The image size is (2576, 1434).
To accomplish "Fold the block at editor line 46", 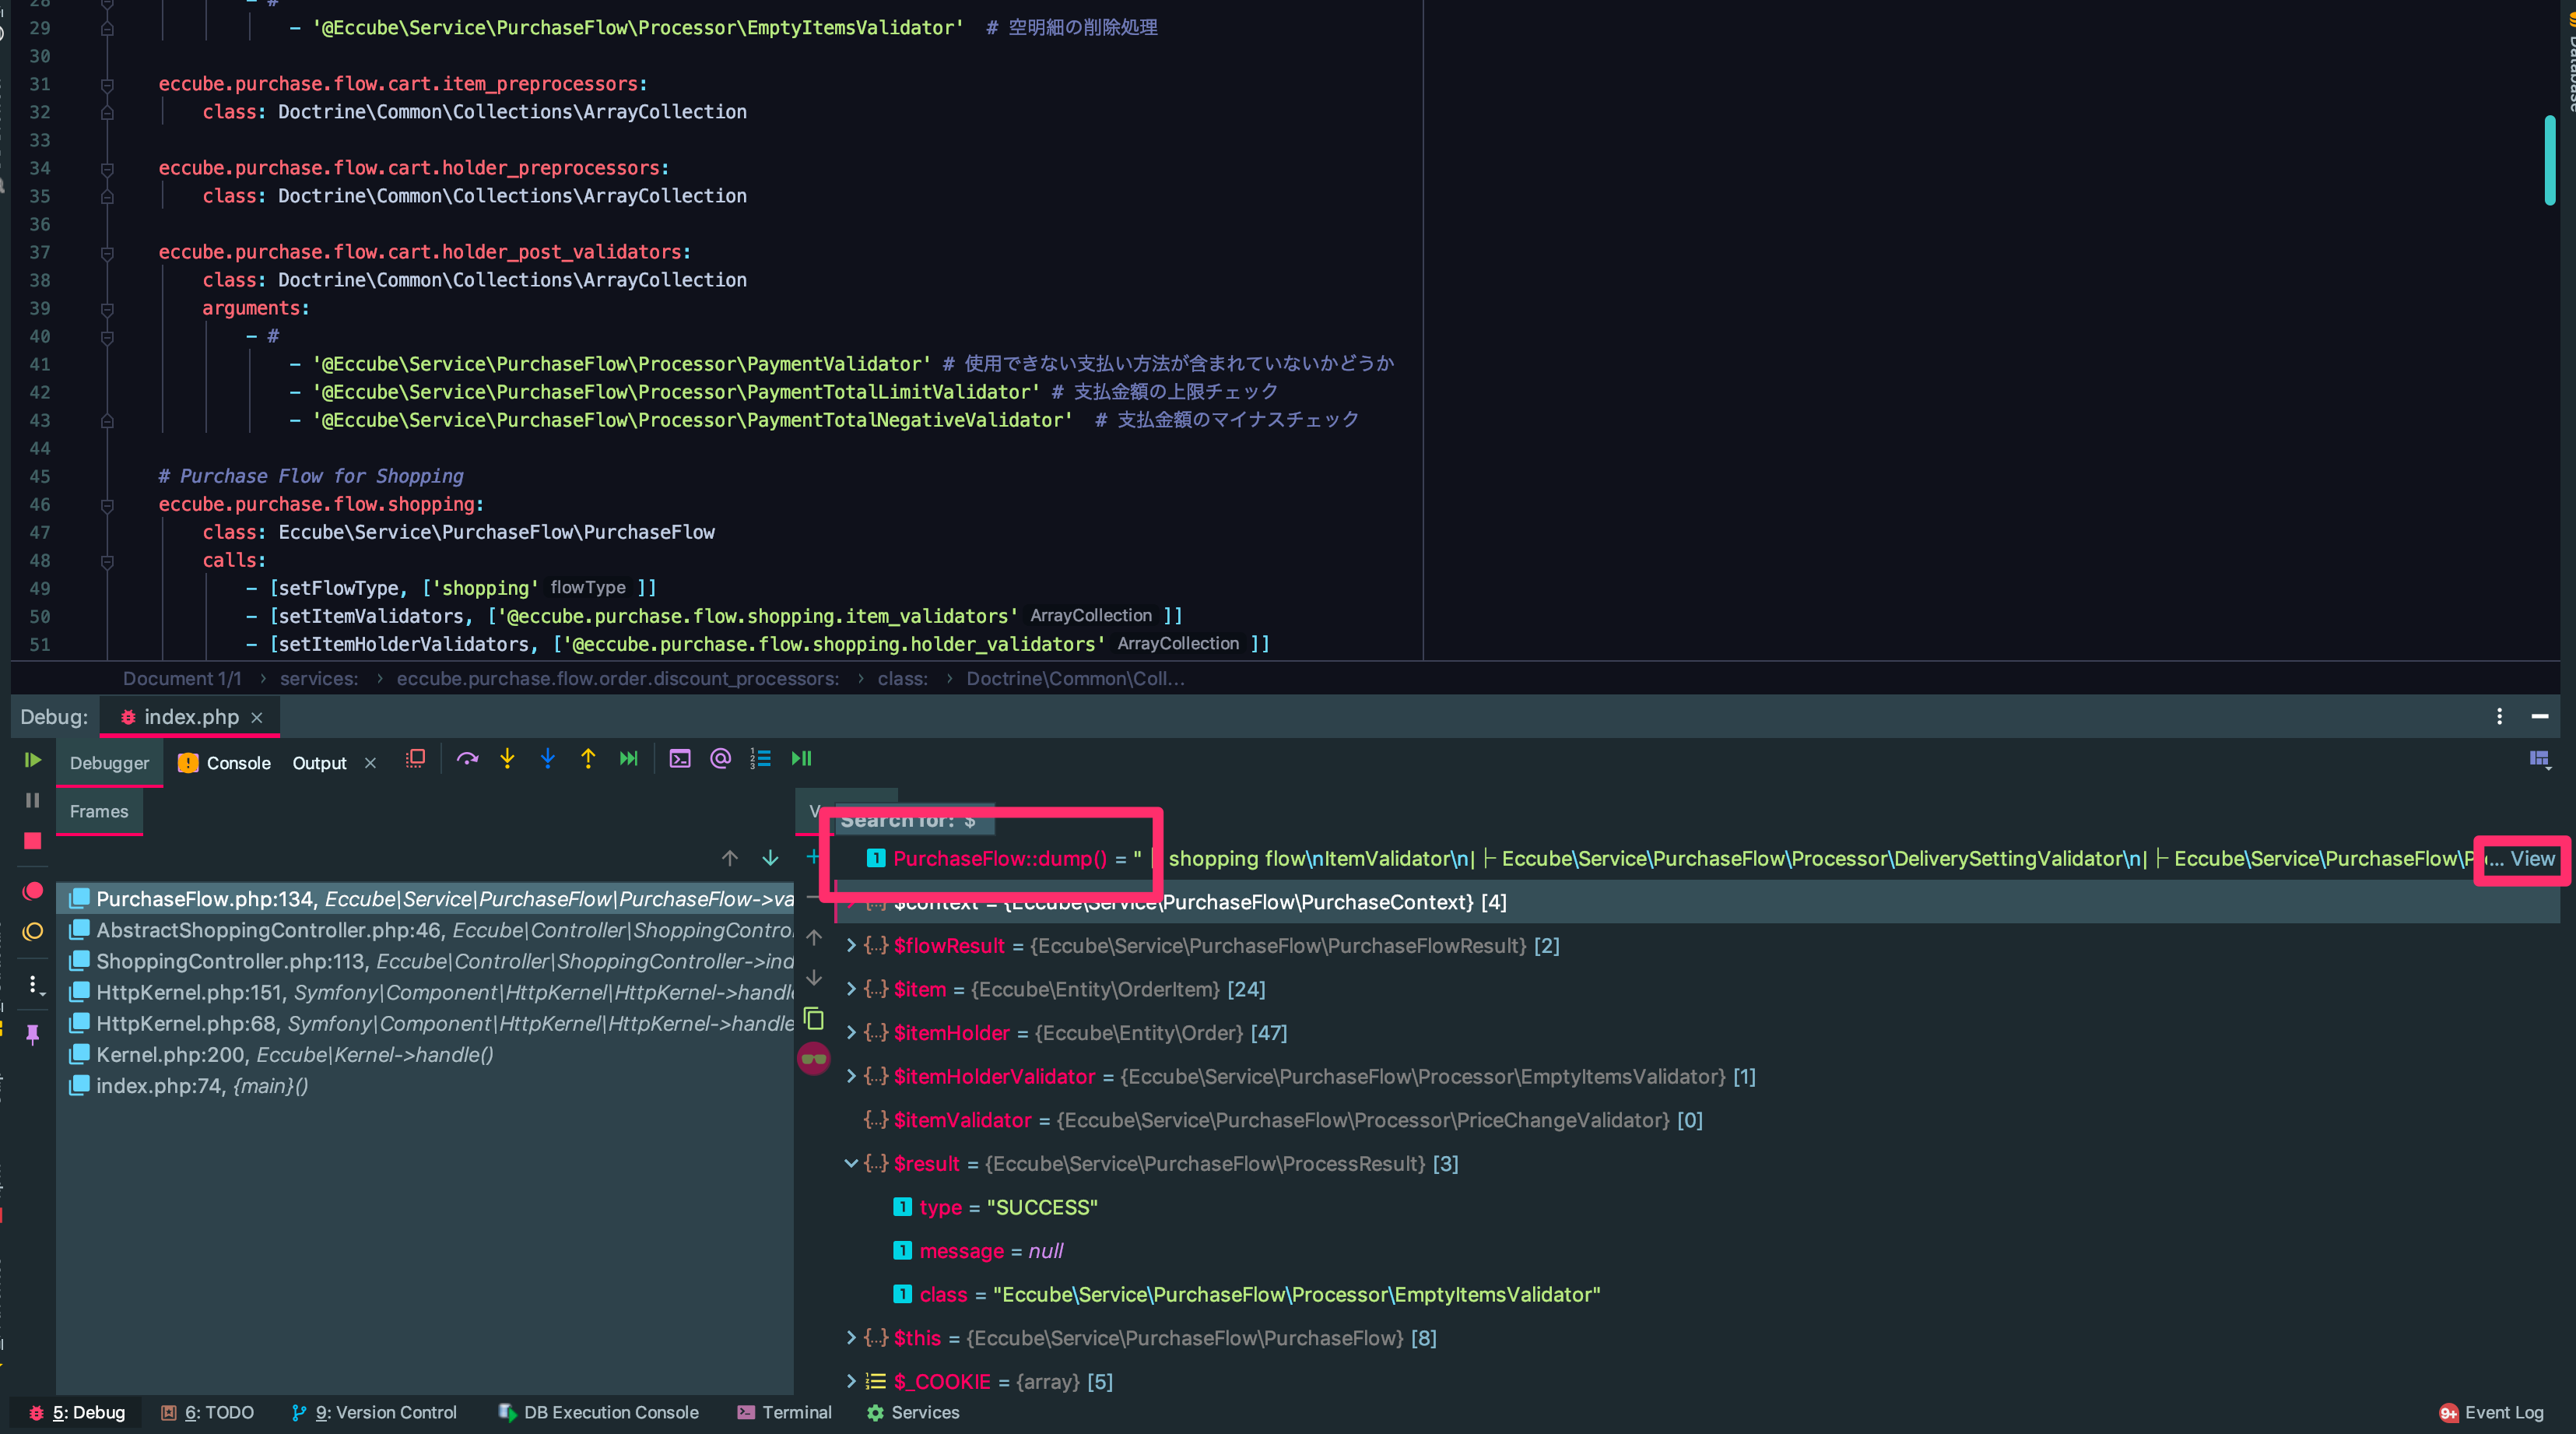I will [x=107, y=505].
